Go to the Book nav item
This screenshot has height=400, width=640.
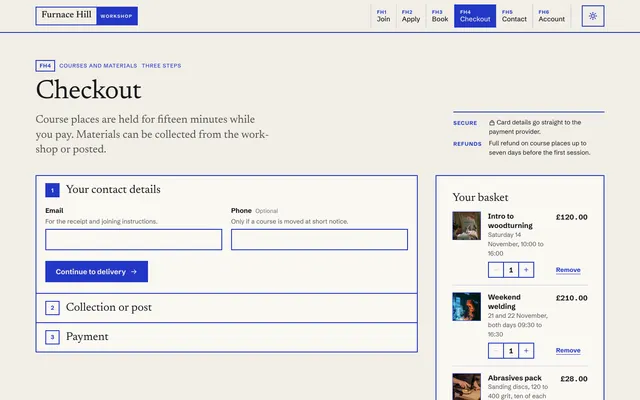tap(440, 16)
